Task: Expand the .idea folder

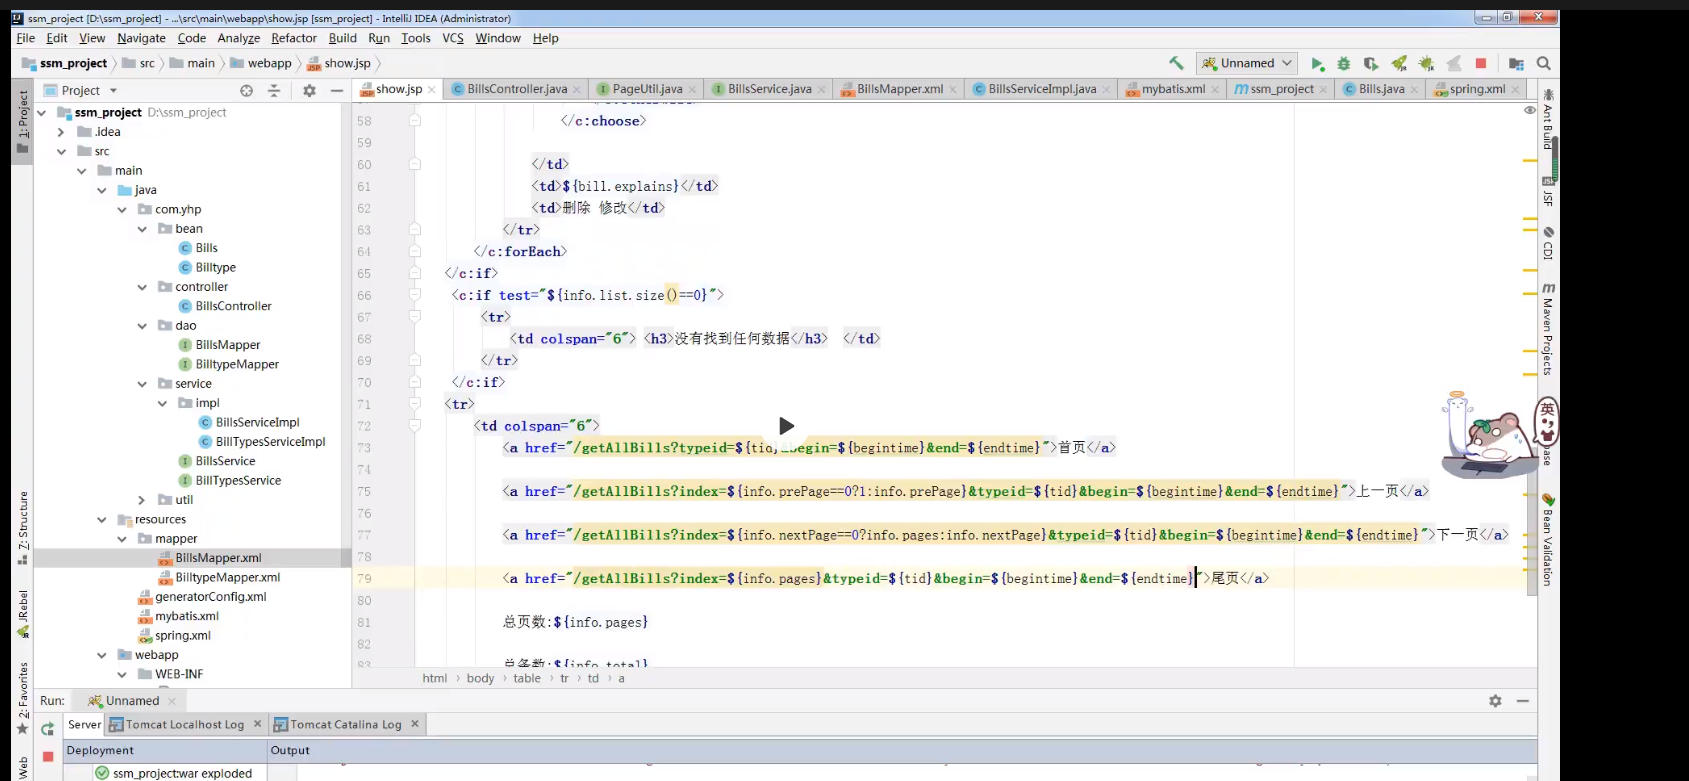Action: click(61, 132)
